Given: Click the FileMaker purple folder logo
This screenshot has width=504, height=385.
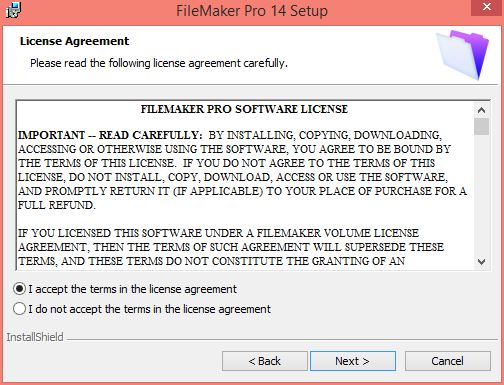Looking at the screenshot, I should [463, 54].
